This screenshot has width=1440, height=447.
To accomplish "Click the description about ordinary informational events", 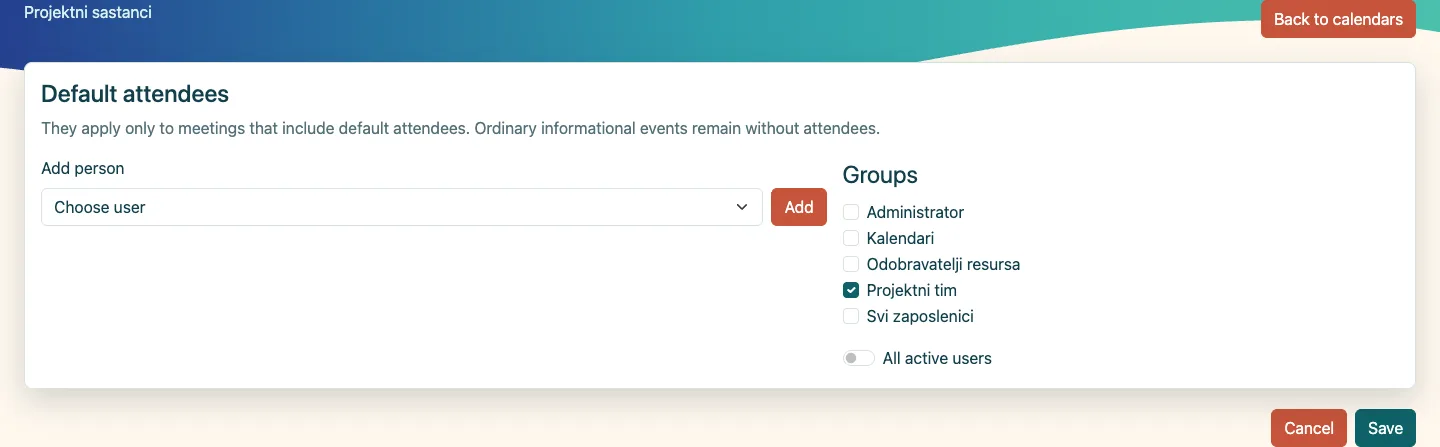I will tap(460, 128).
